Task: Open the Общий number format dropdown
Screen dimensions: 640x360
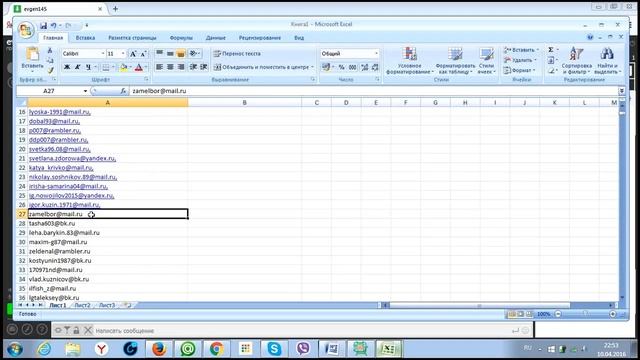Action: pos(376,53)
